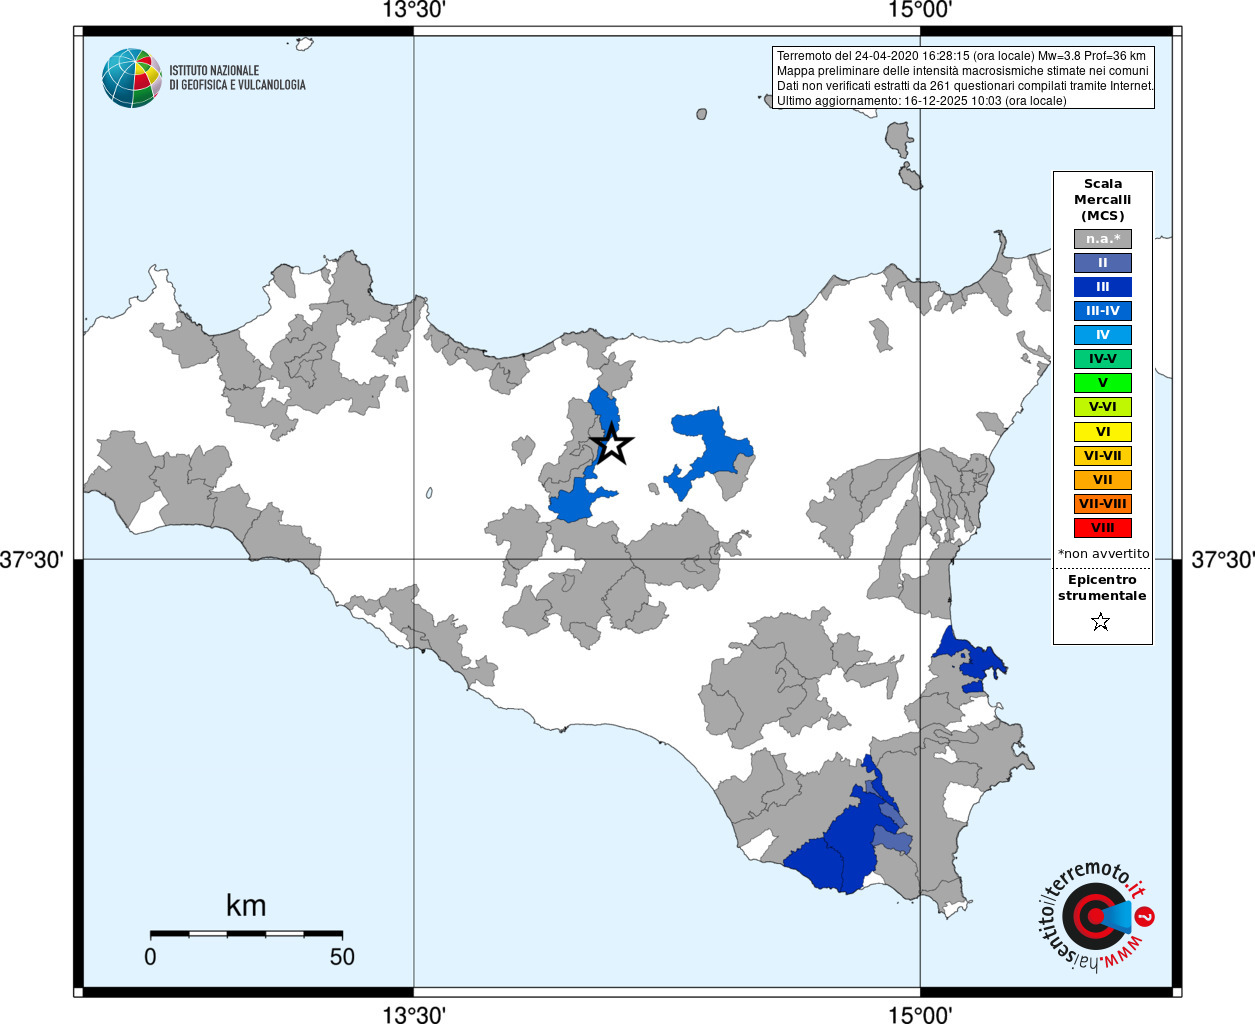Image resolution: width=1255 pixels, height=1024 pixels.
Task: Click the INGV globe logo
Action: pos(132,78)
